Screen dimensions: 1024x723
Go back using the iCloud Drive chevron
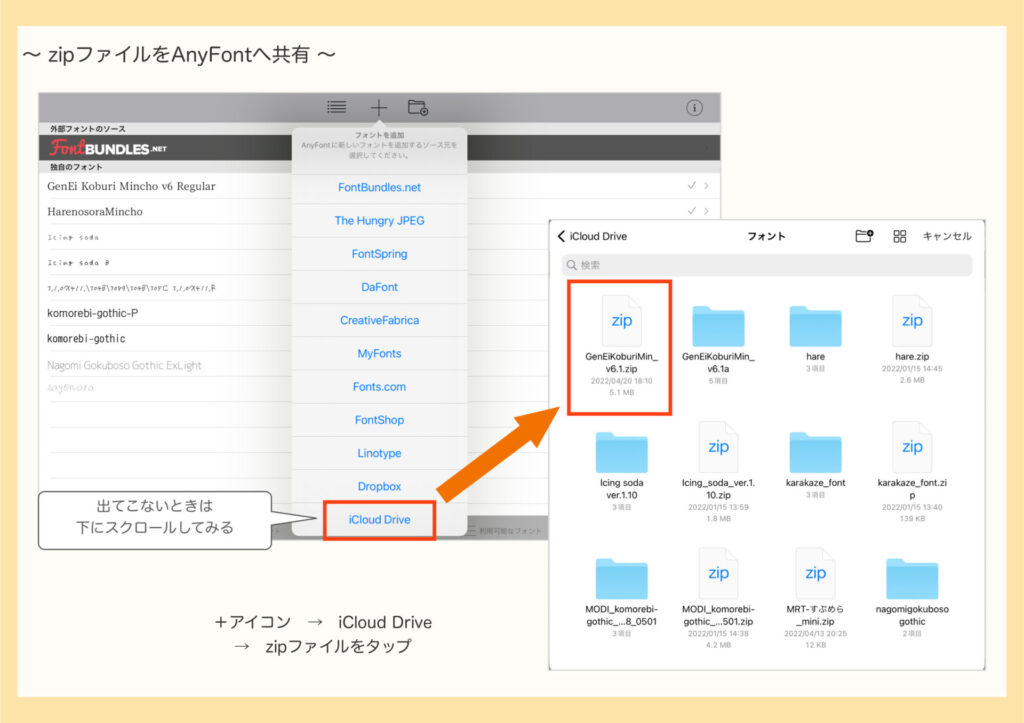[592, 236]
